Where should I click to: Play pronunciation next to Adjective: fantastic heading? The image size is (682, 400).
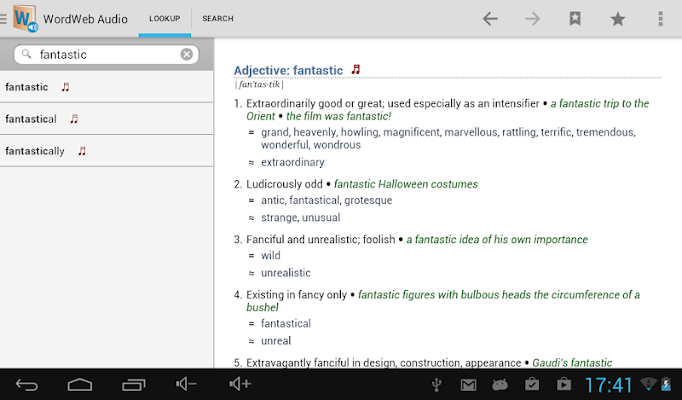coord(356,69)
